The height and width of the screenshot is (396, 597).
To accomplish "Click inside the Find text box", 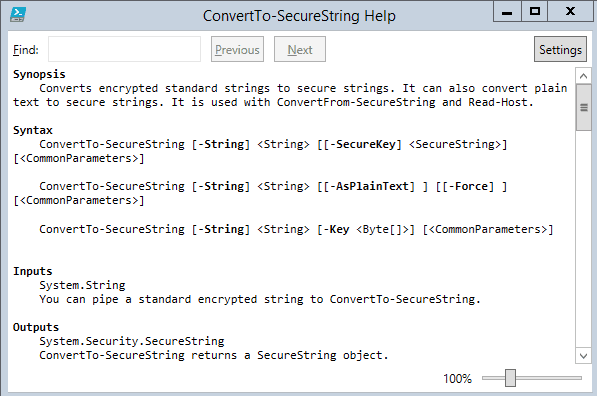I will pos(124,49).
